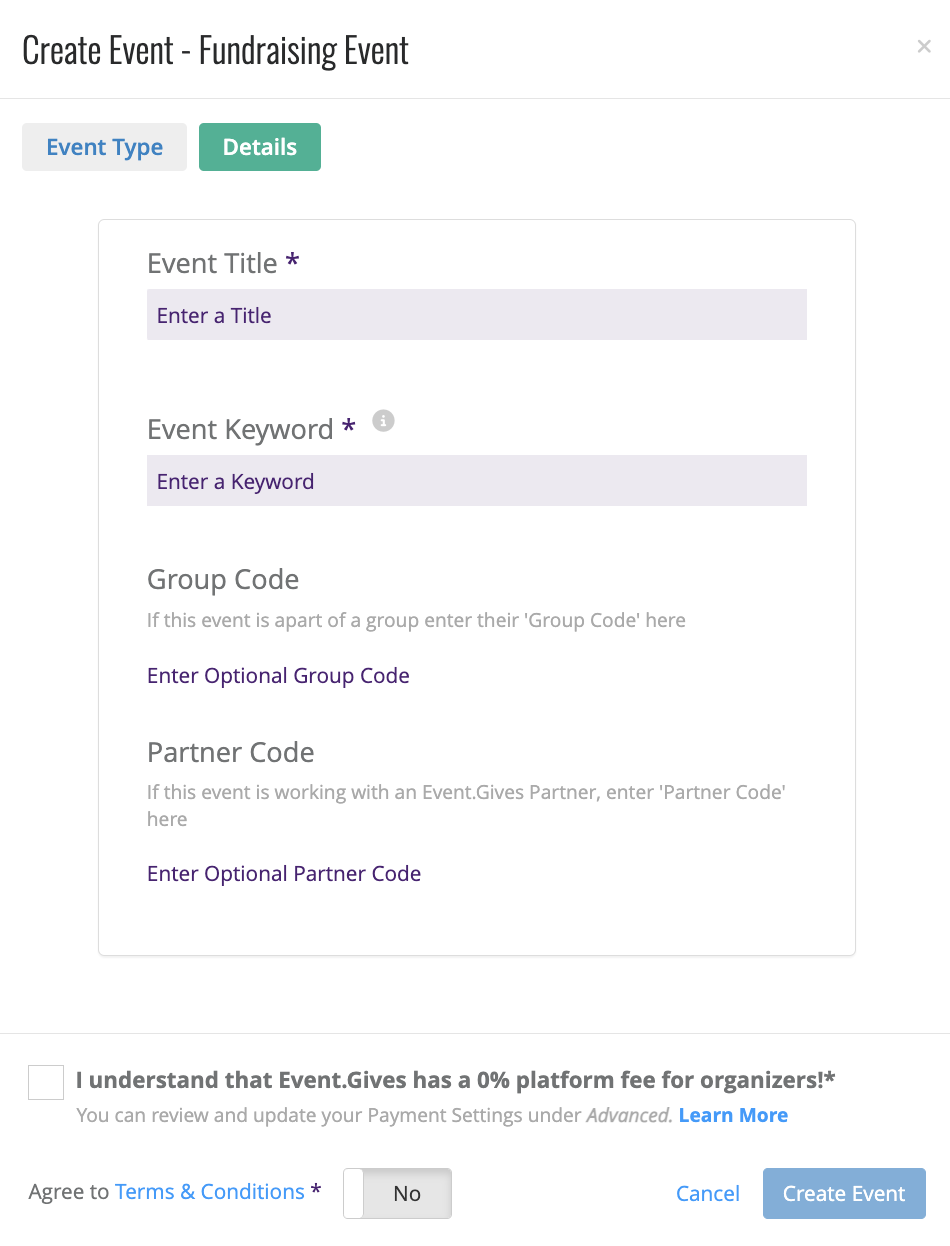
Task: Check the 0% platform fee acknowledgment box
Action: coord(46,1082)
